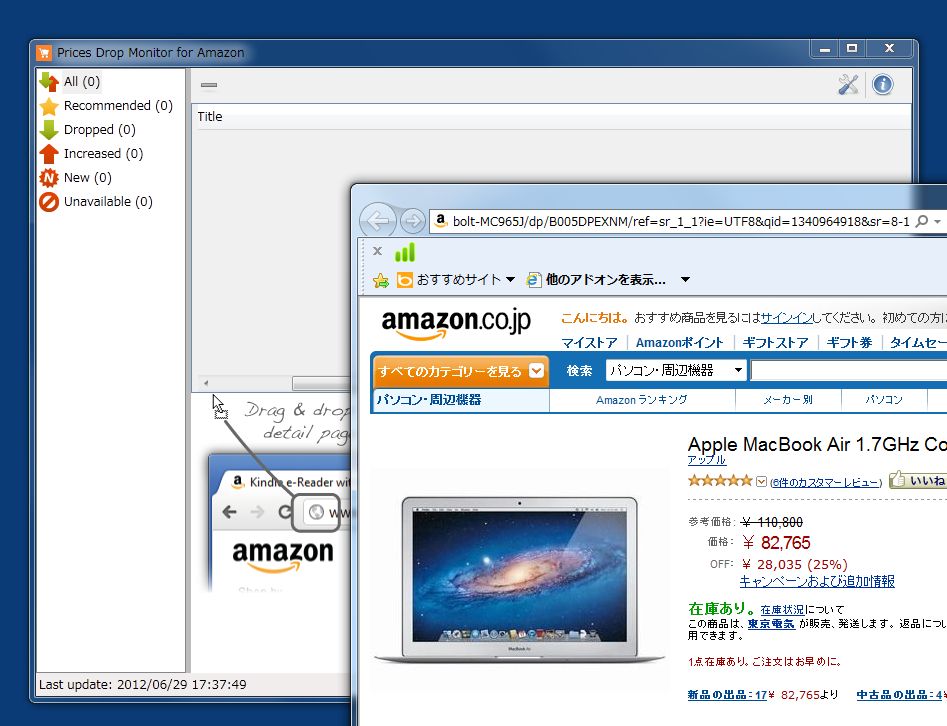Screen dimensions: 947x726
Task: Open the blue info about icon
Action: click(x=882, y=85)
